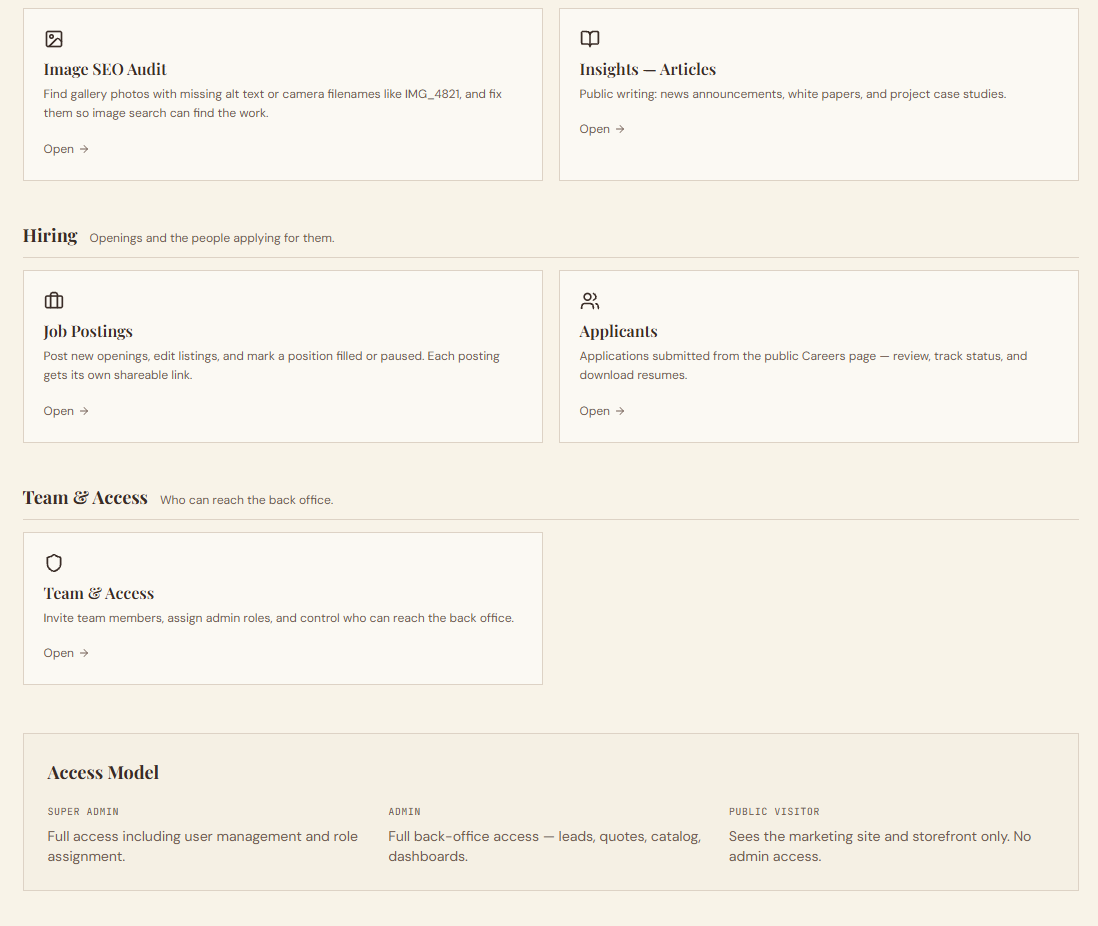This screenshot has width=1098, height=926.
Task: Click the Image SEO Audit picture icon
Action: (54, 39)
